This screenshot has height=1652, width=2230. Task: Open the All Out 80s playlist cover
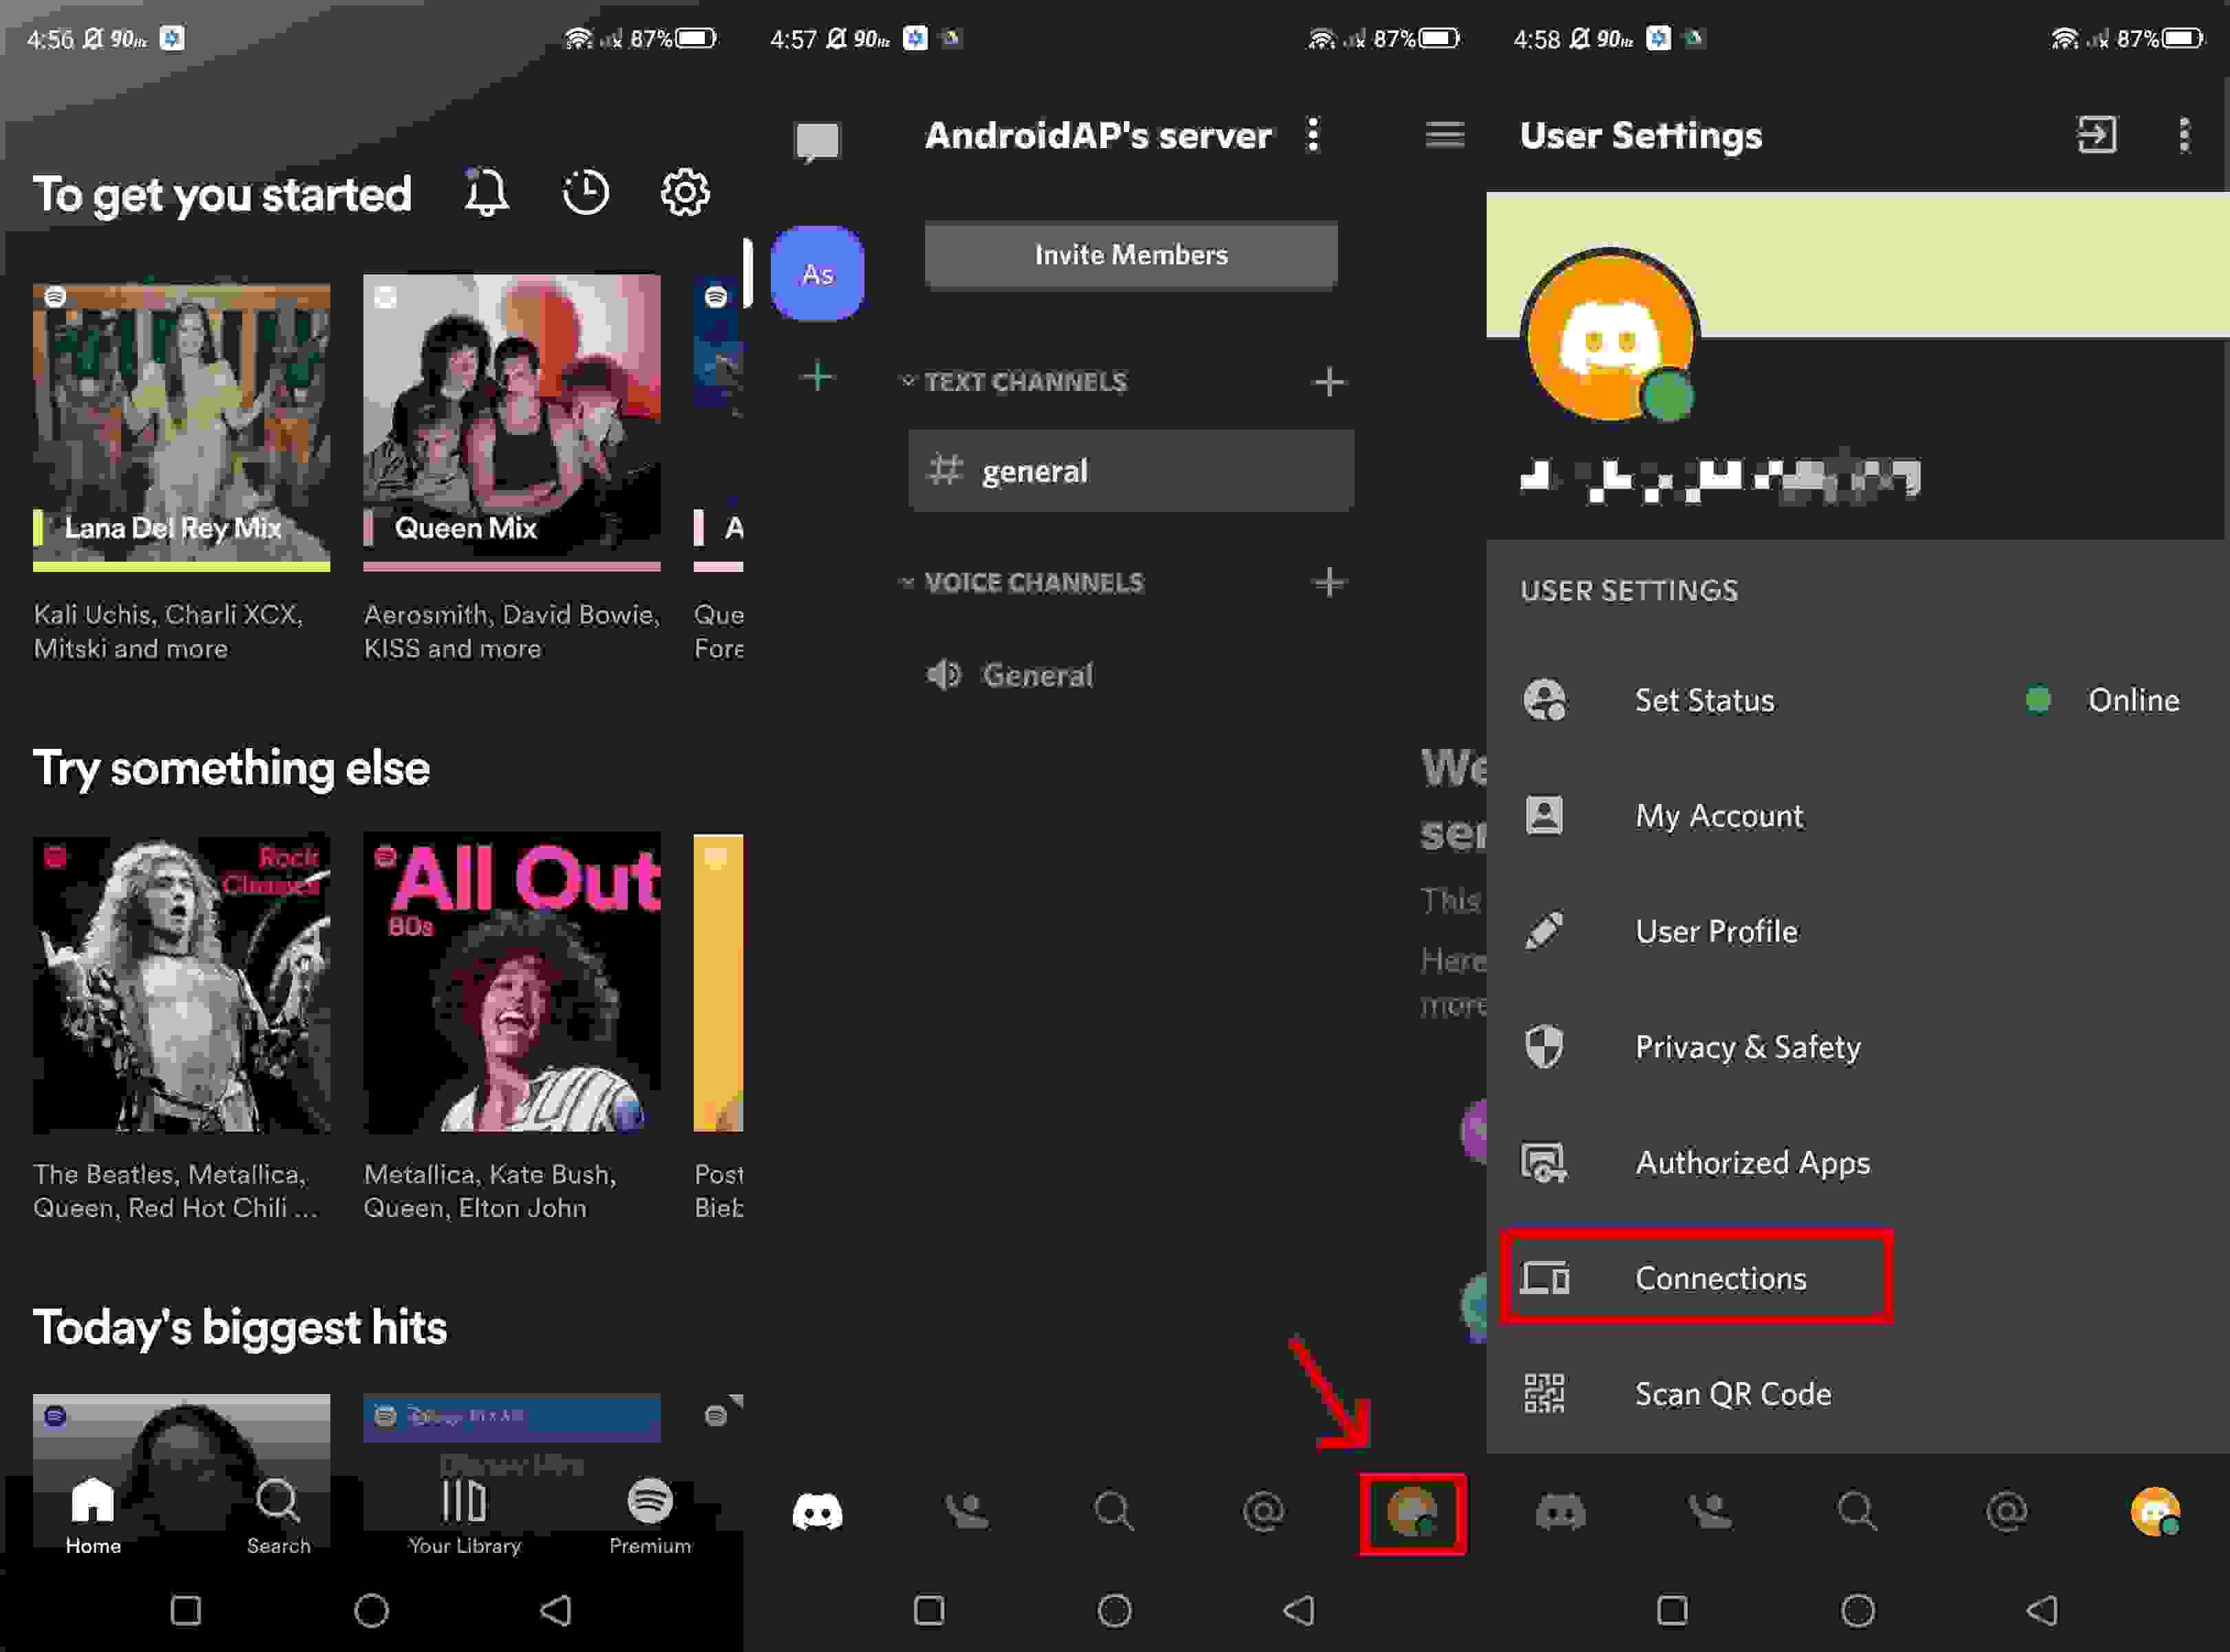click(x=511, y=983)
